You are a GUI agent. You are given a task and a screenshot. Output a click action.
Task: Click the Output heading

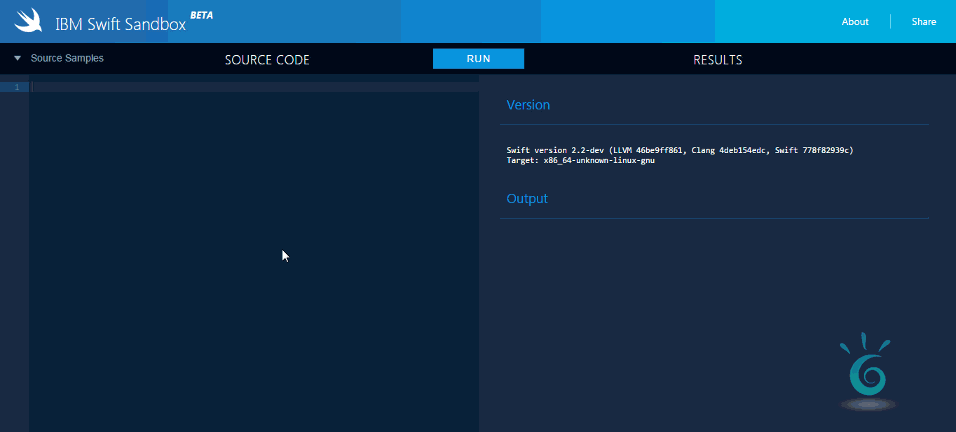click(527, 199)
